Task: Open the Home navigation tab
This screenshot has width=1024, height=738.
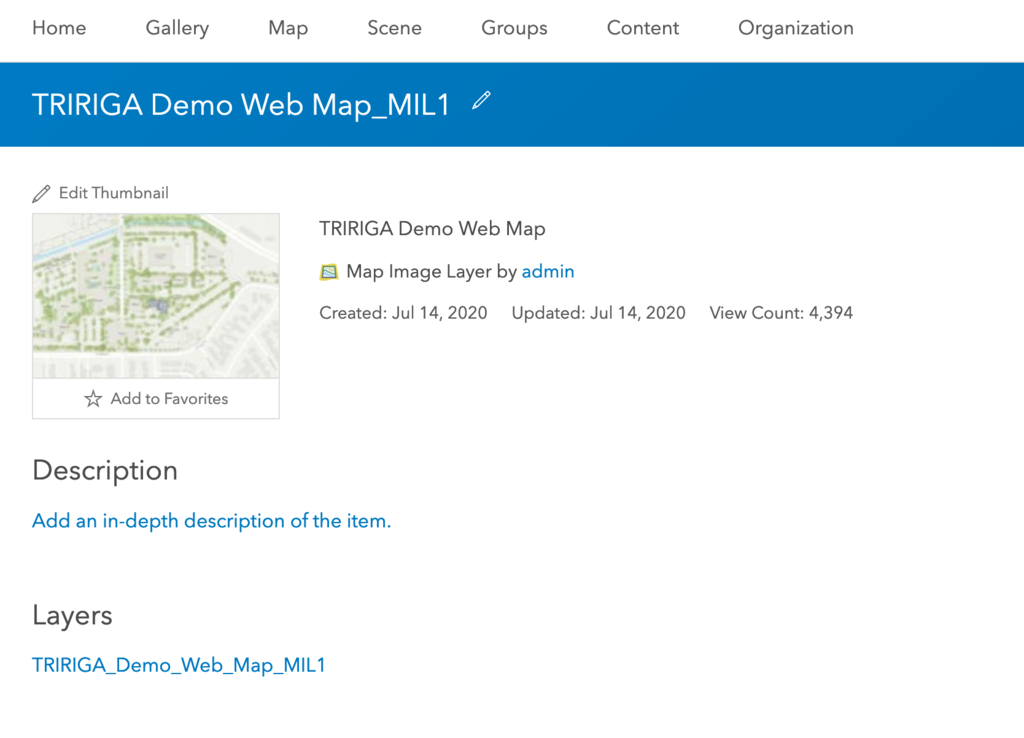Action: [x=59, y=28]
